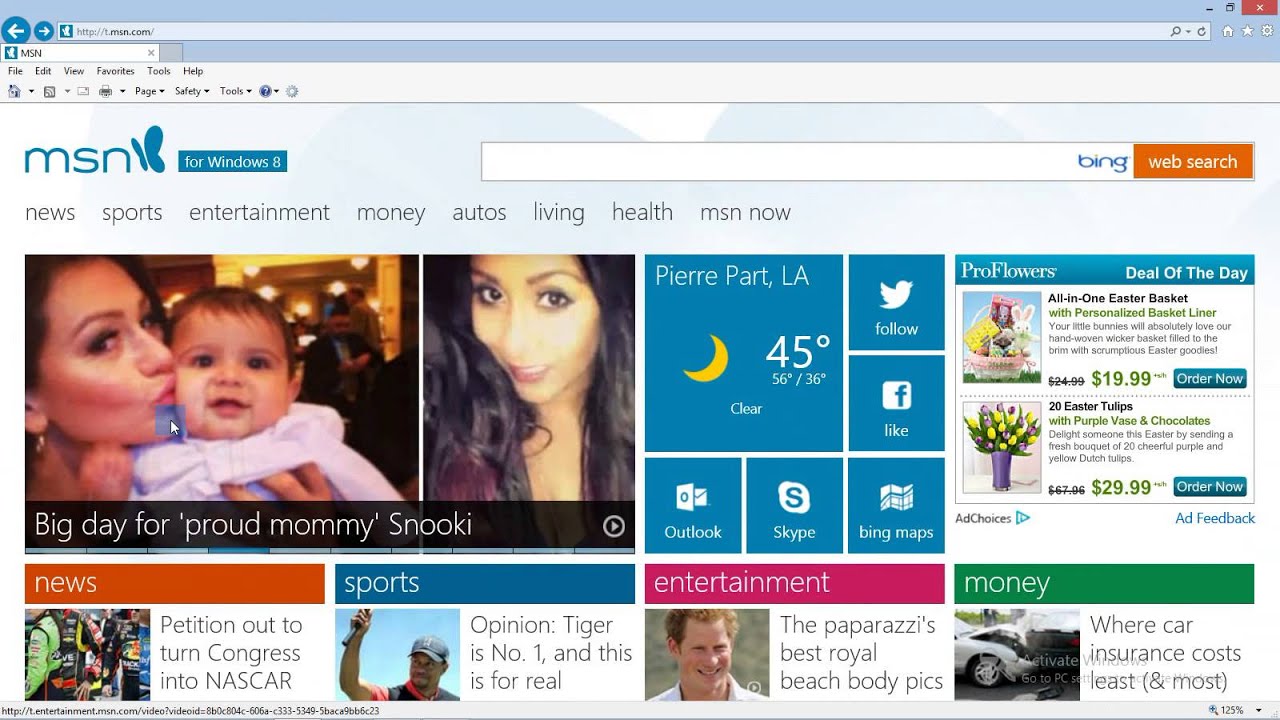Image resolution: width=1280 pixels, height=720 pixels.
Task: Open the gear Tools icon at top right
Action: tap(1267, 31)
